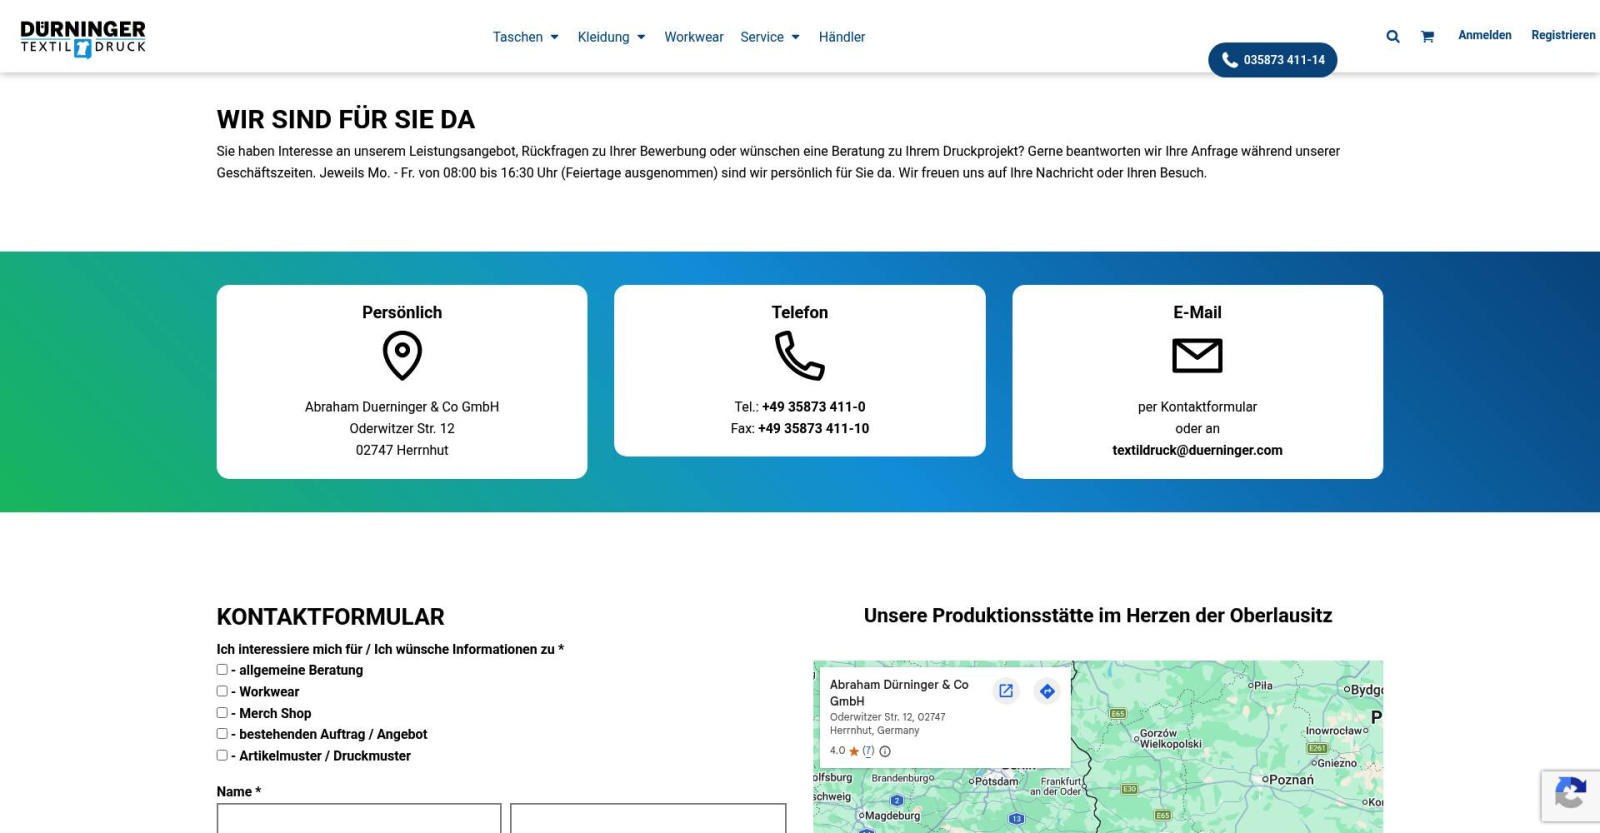Enable the Workwear interest checkbox

click(x=222, y=691)
